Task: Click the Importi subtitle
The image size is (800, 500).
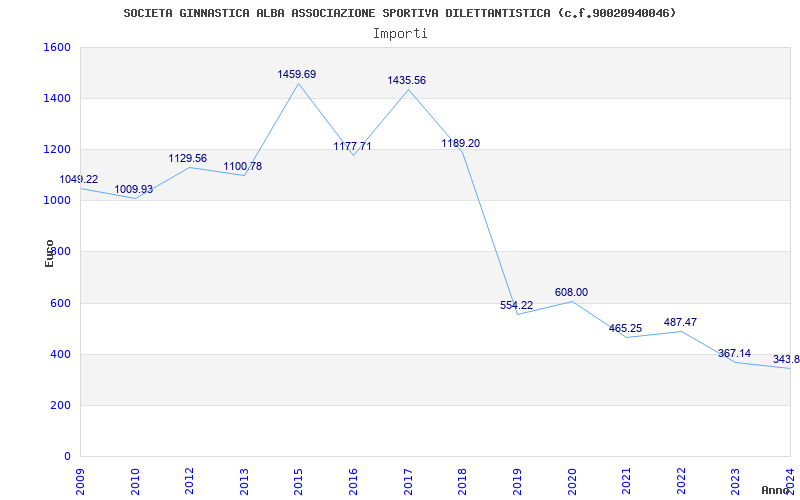Action: point(400,34)
